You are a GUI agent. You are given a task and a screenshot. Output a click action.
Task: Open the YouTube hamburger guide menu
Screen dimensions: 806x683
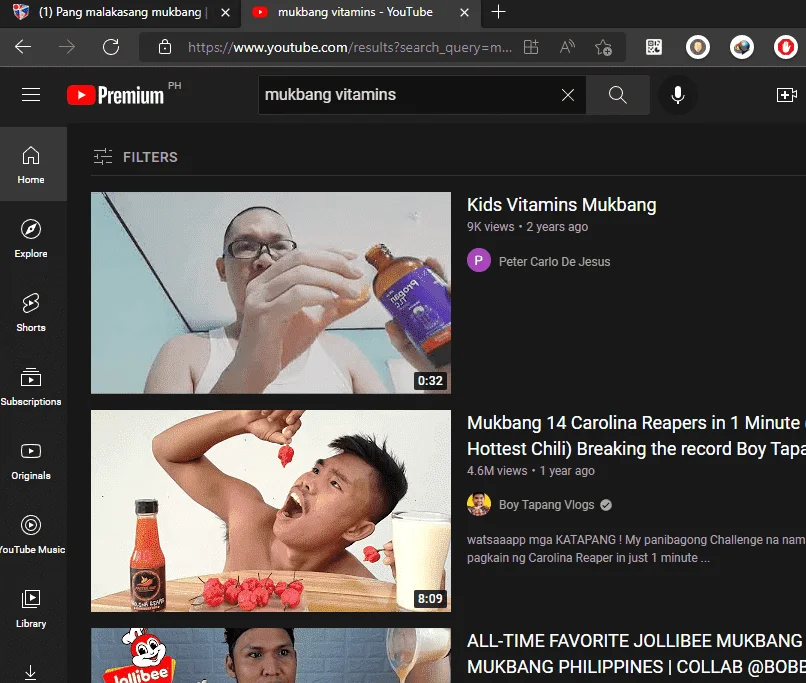tap(31, 95)
